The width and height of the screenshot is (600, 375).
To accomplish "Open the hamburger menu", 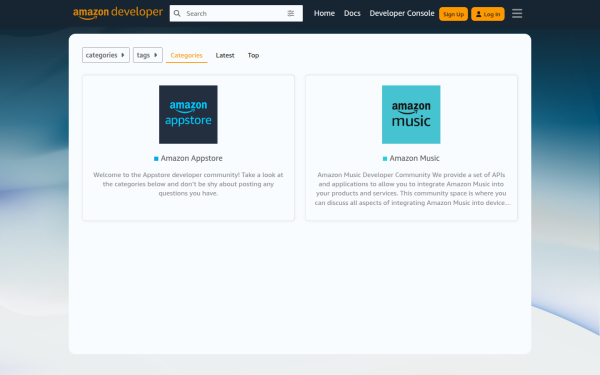I will tap(517, 13).
